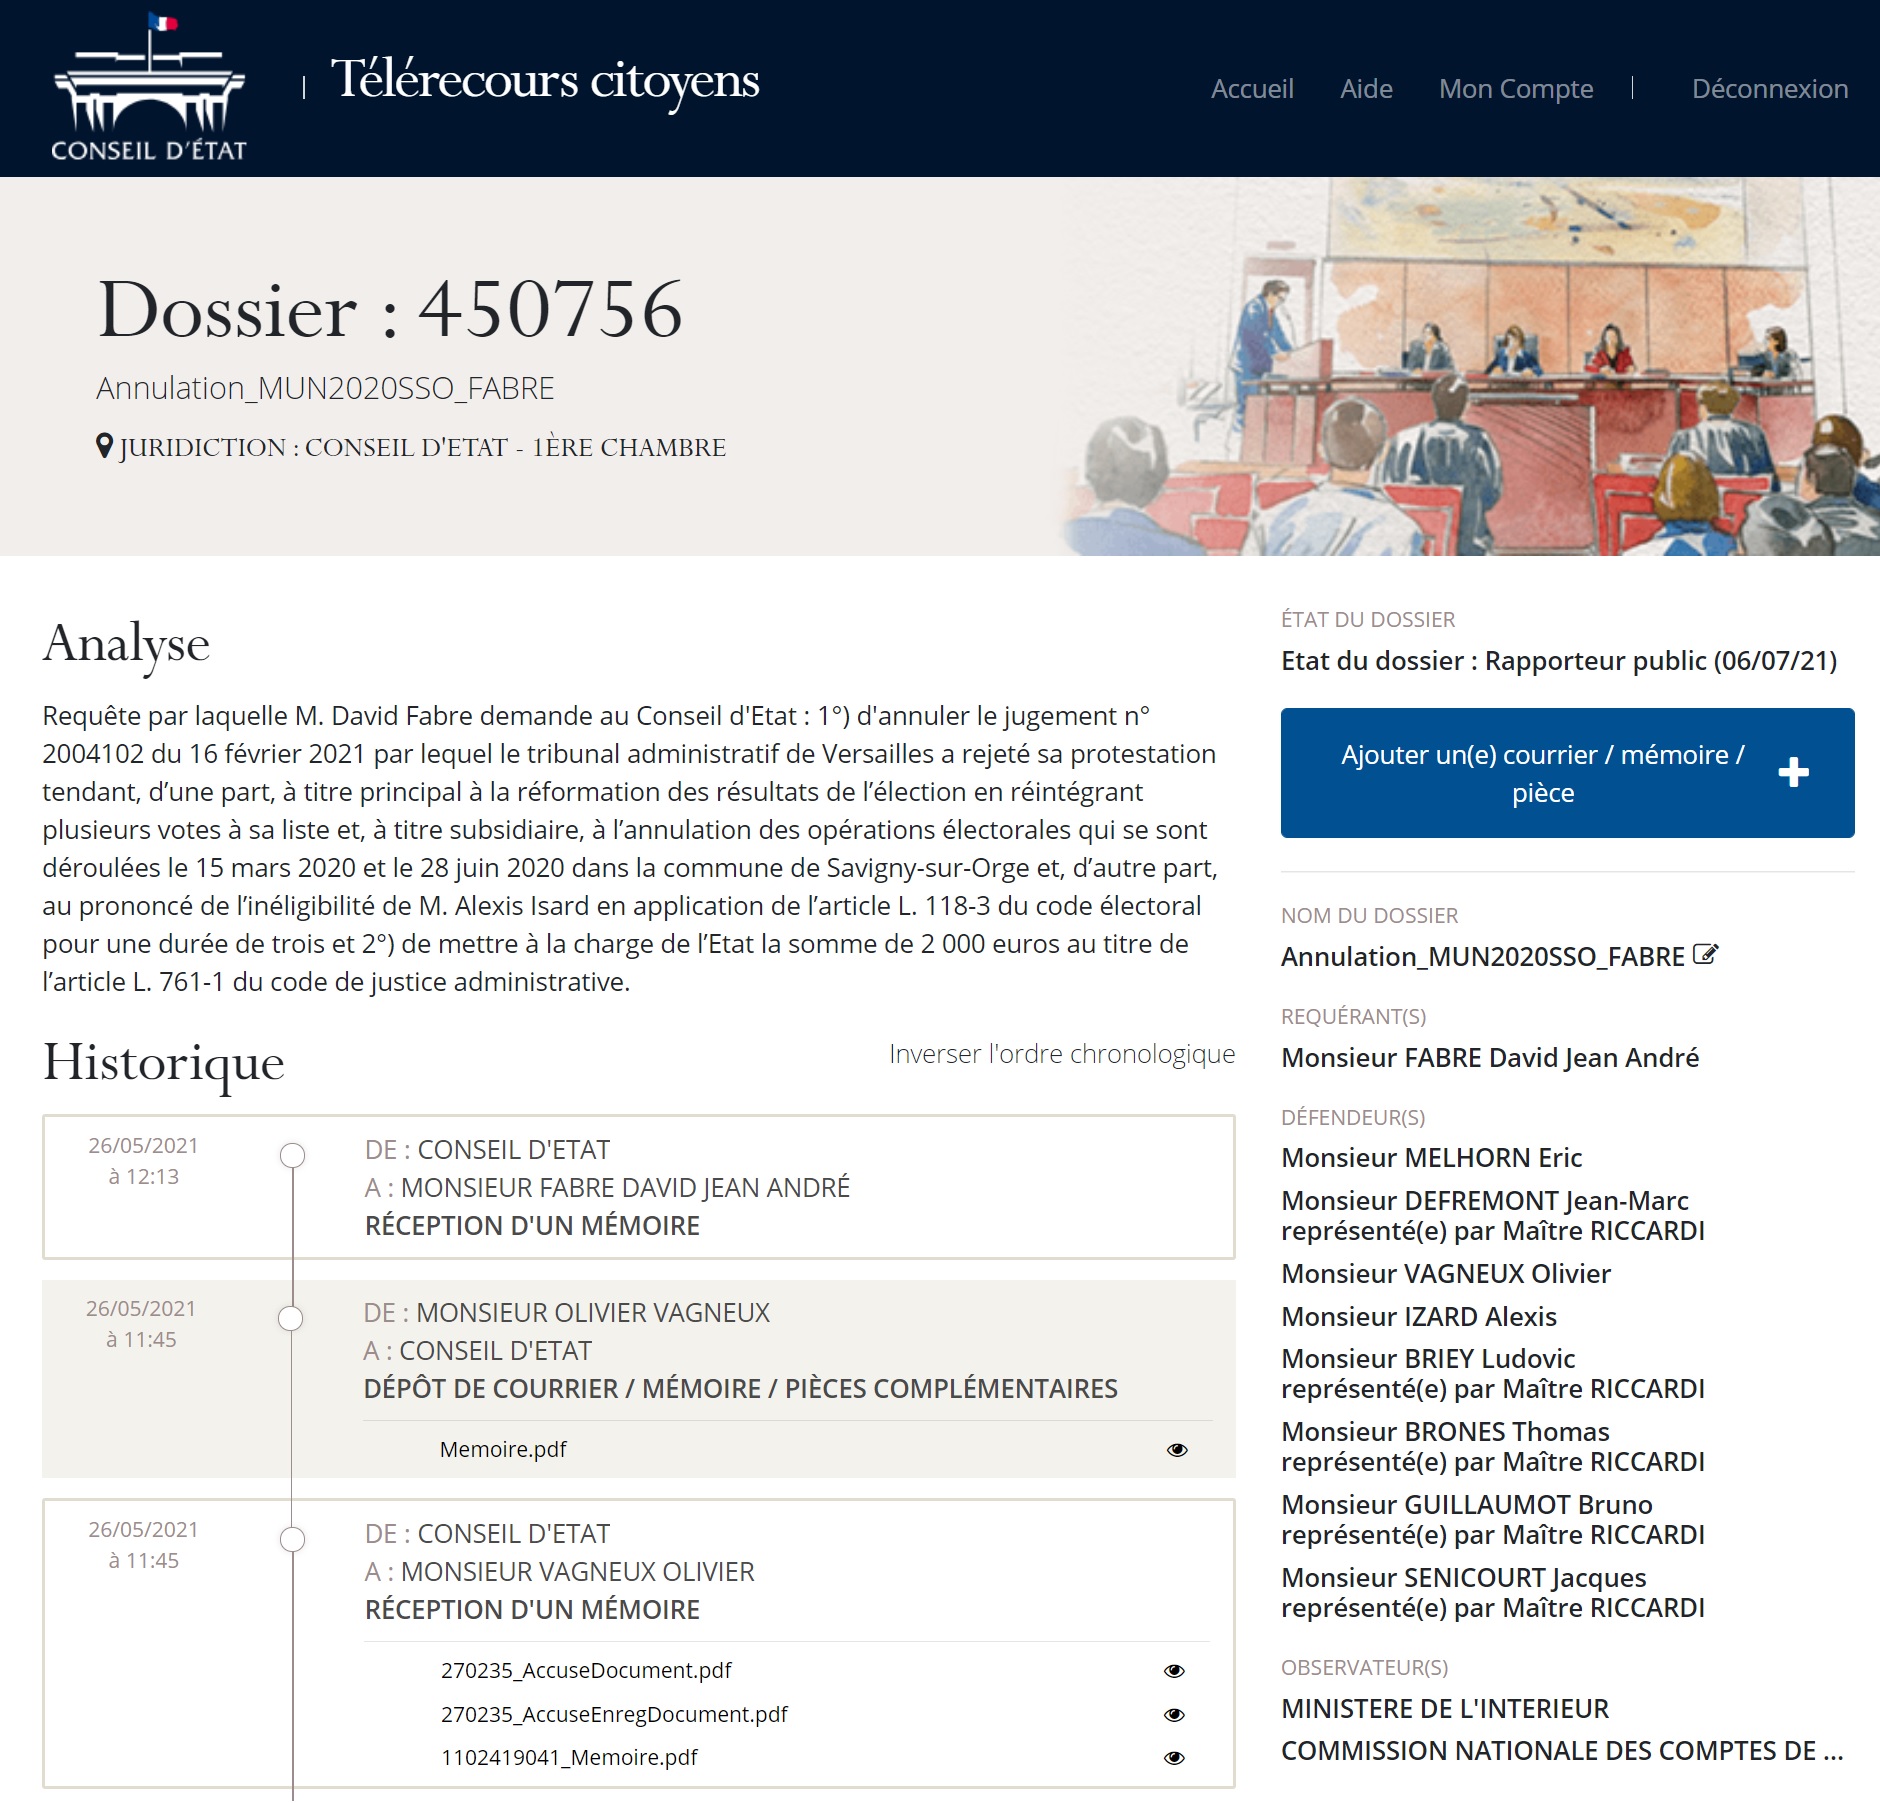Open the Aide menu item
The height and width of the screenshot is (1803, 1880).
[1365, 89]
